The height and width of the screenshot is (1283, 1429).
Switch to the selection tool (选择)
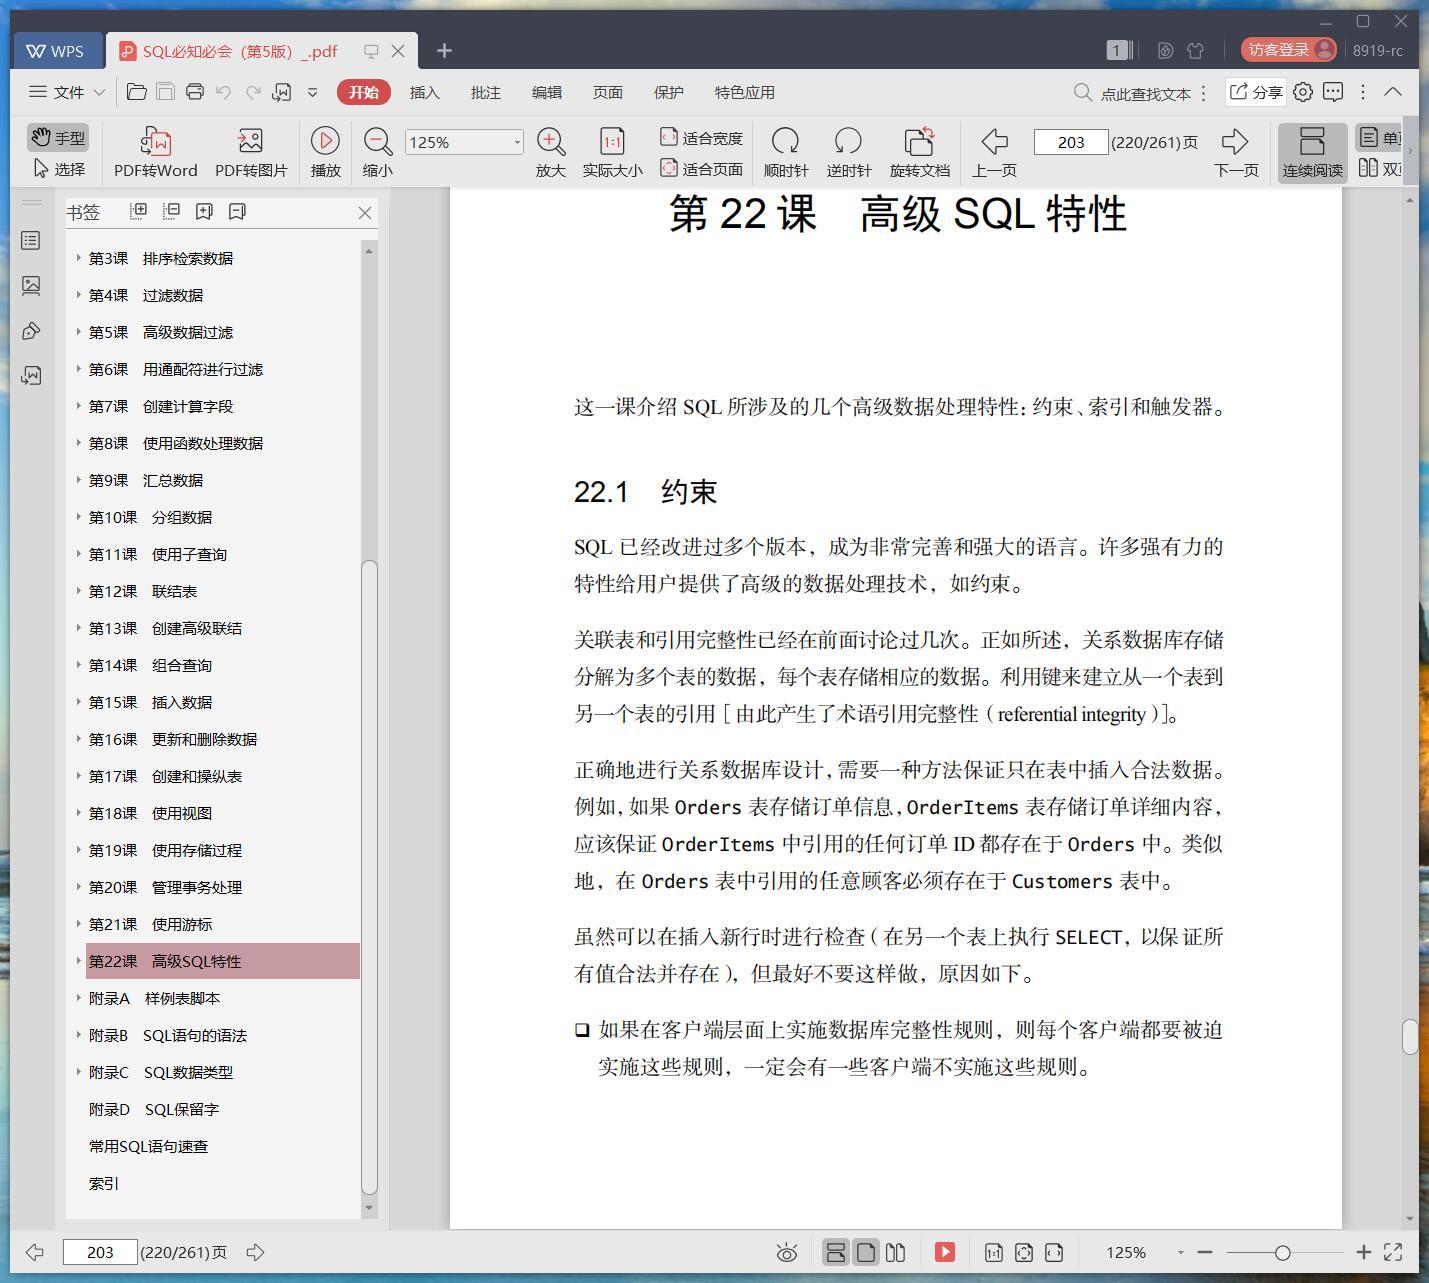(58, 169)
